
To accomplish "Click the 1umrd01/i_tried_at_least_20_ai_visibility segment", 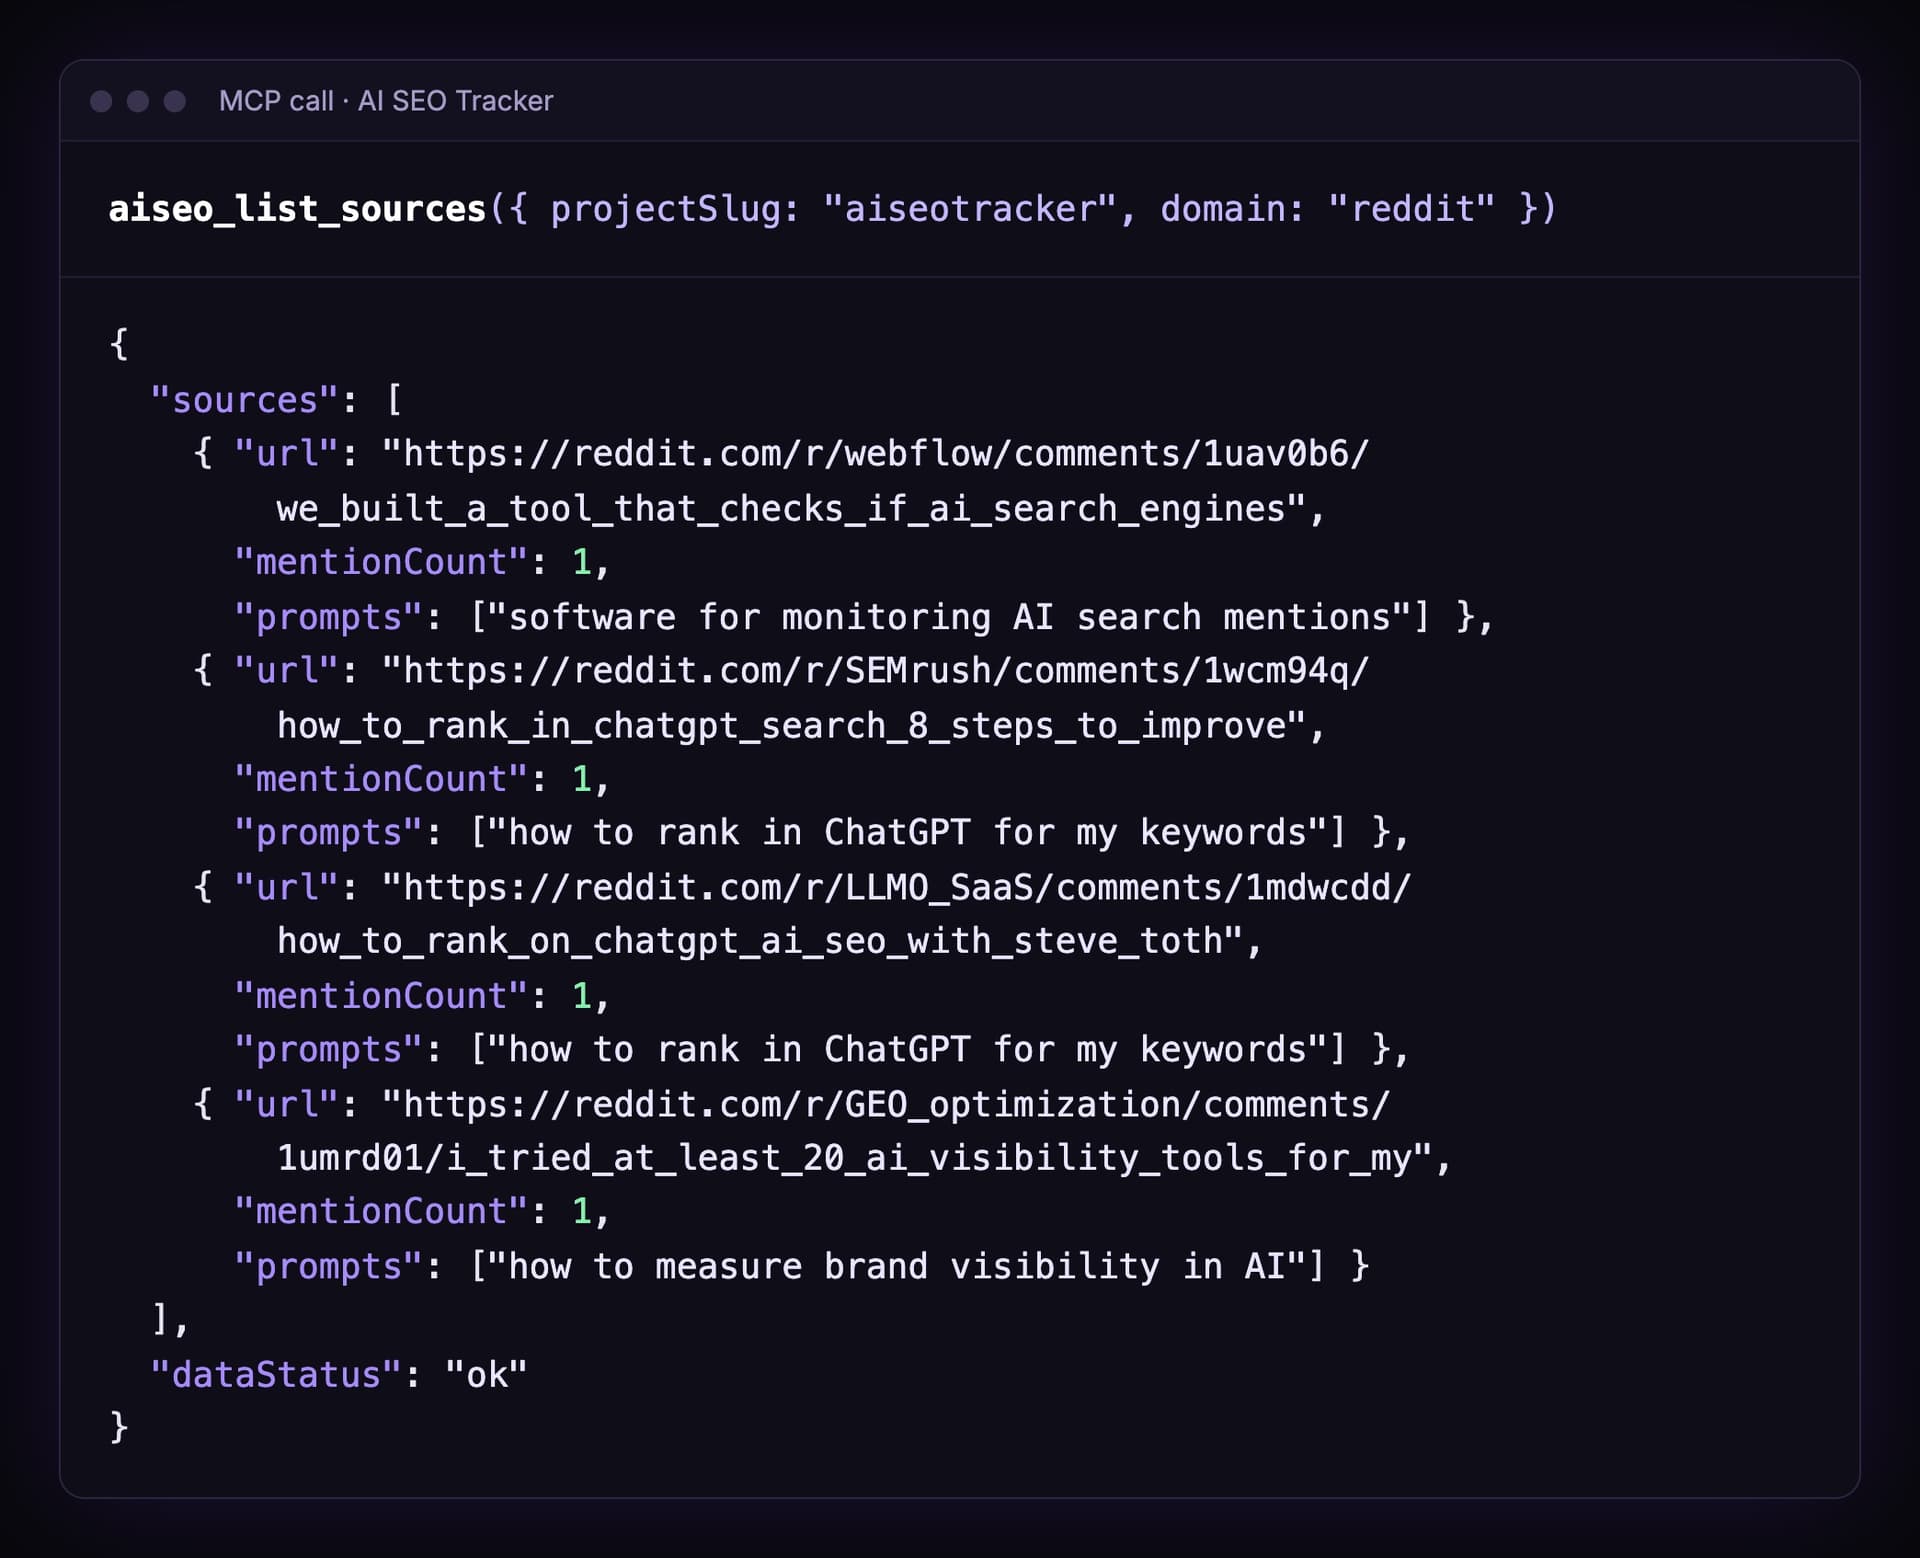I will [864, 1158].
